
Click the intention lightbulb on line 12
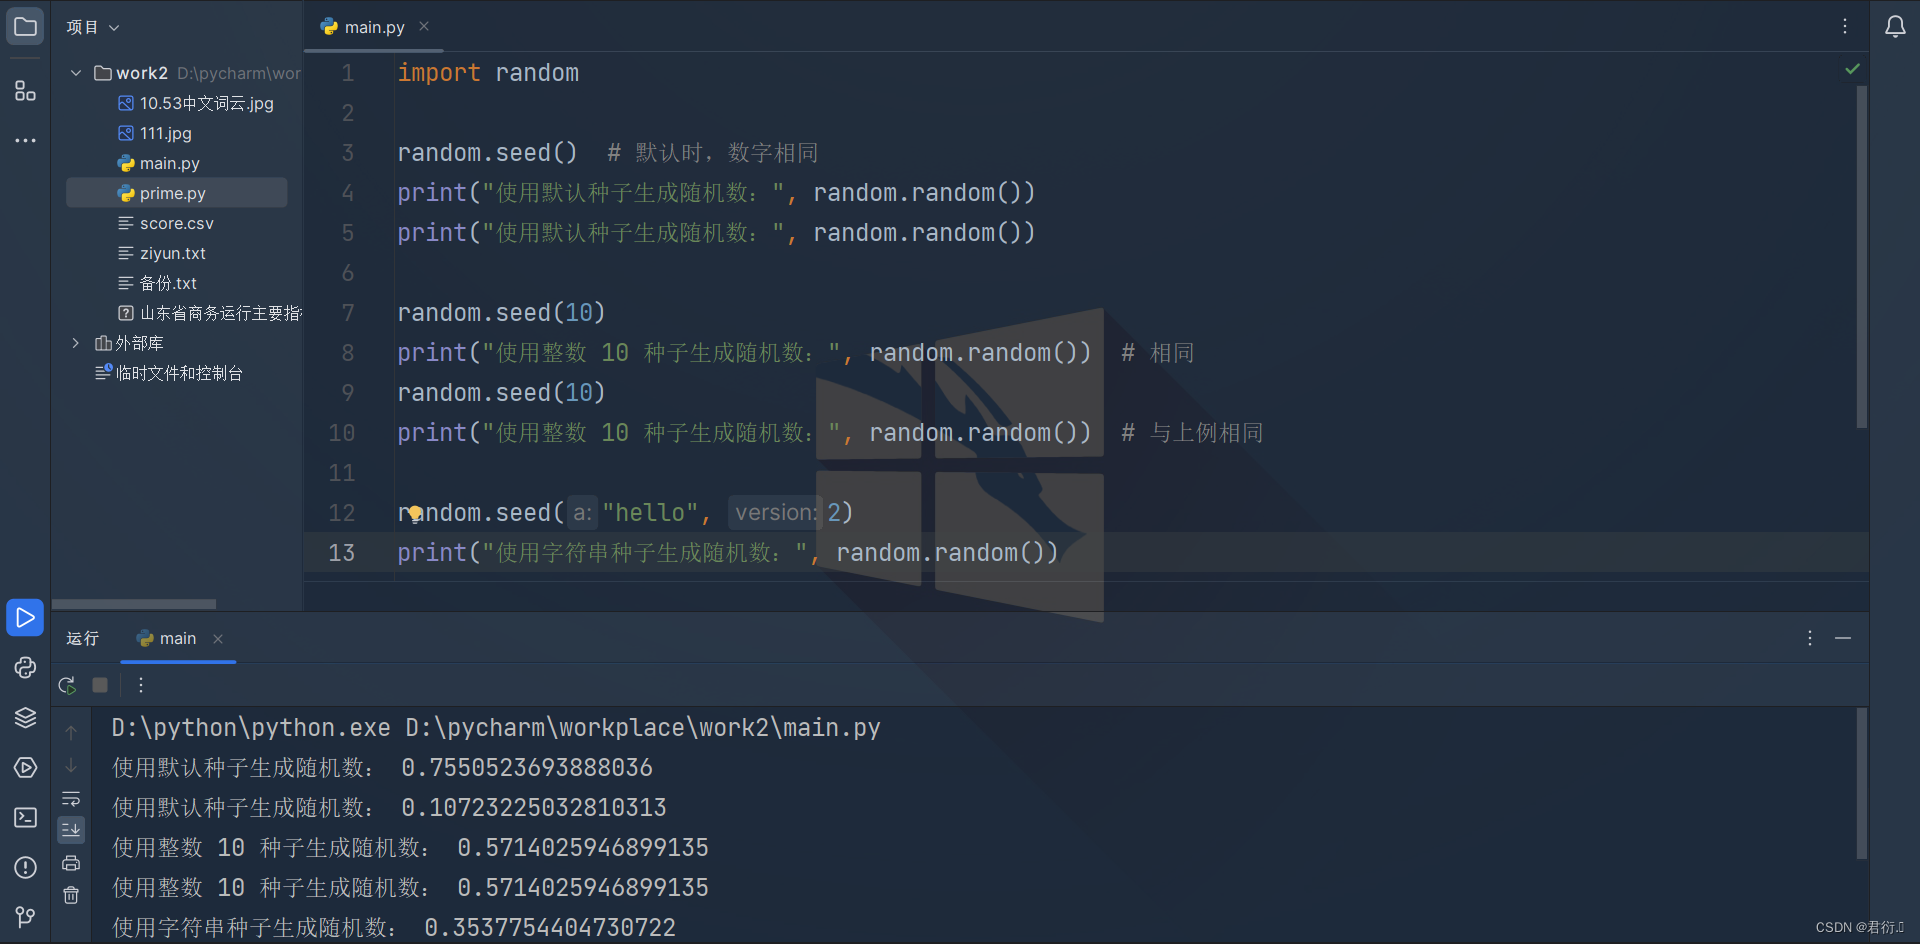click(415, 514)
